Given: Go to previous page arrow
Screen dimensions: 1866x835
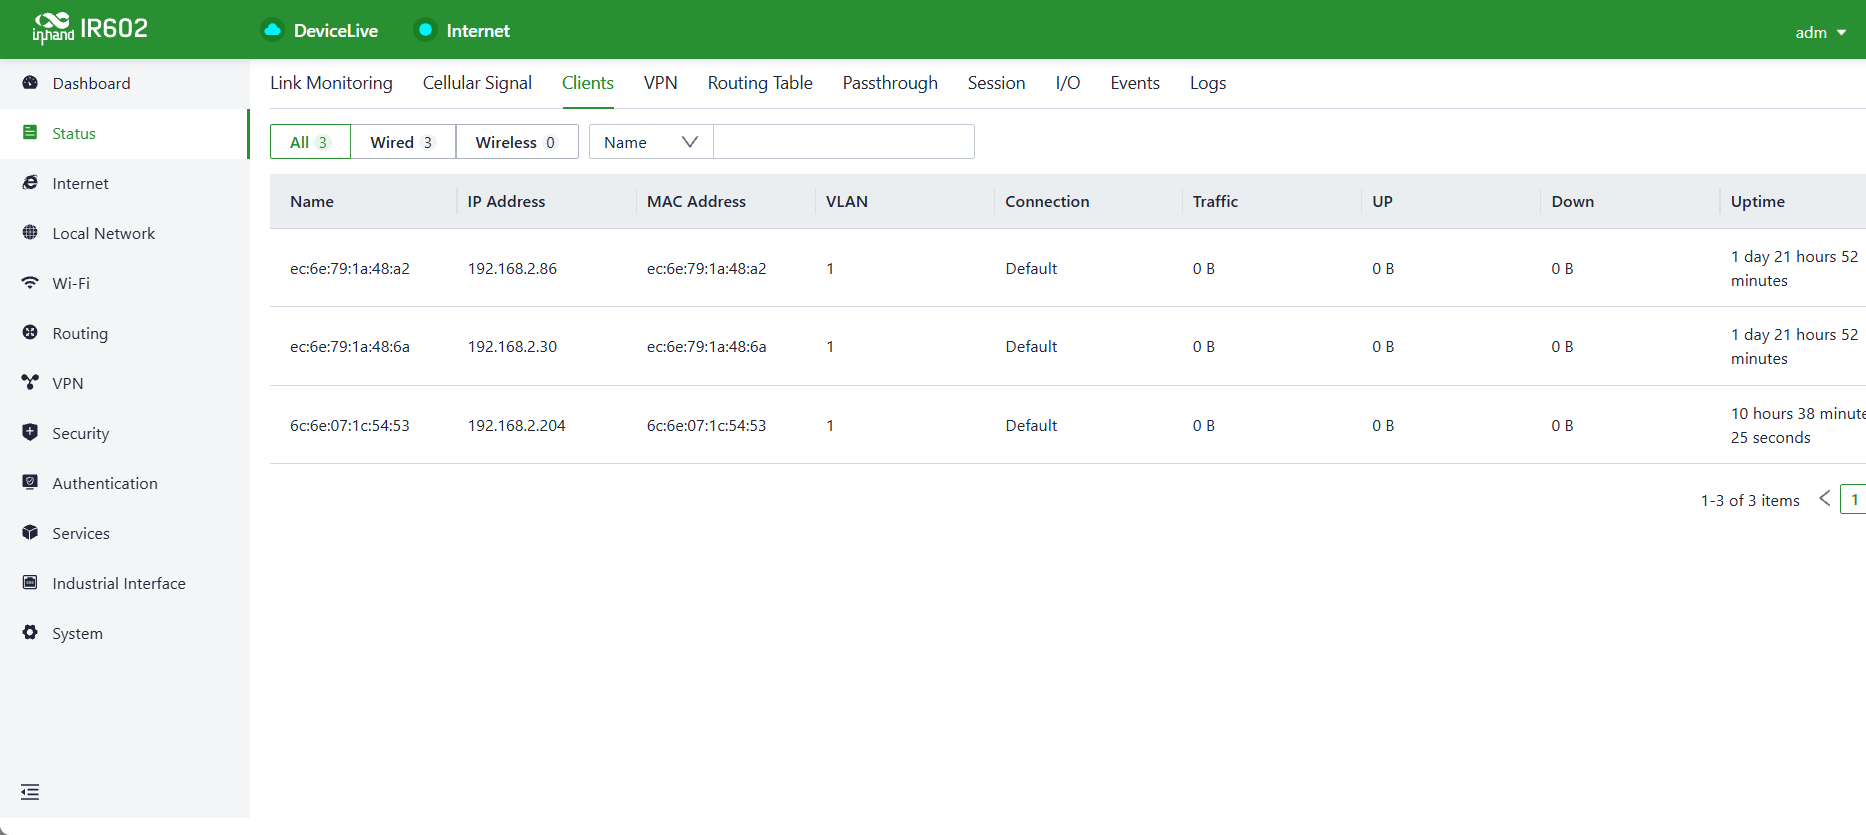Looking at the screenshot, I should 1825,498.
